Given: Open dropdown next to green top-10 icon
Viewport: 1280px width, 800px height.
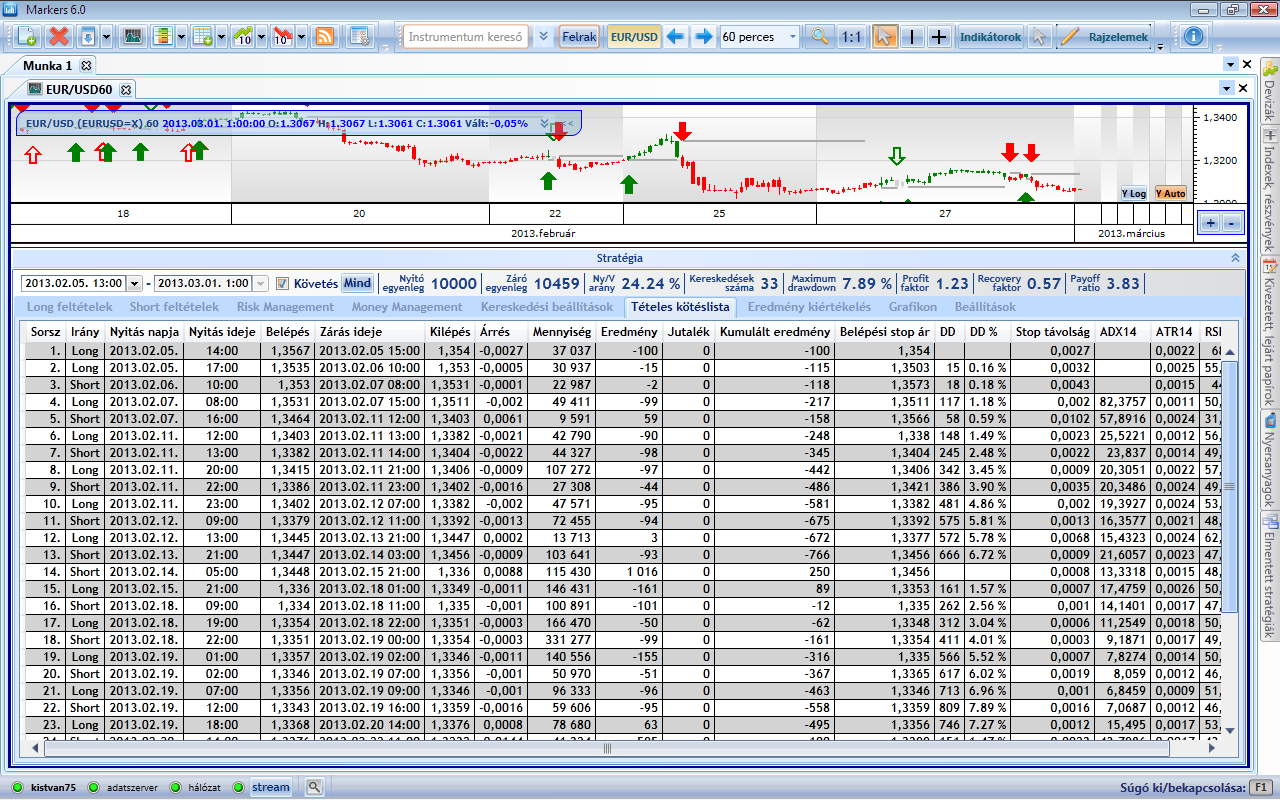Looking at the screenshot, I should coord(261,37).
